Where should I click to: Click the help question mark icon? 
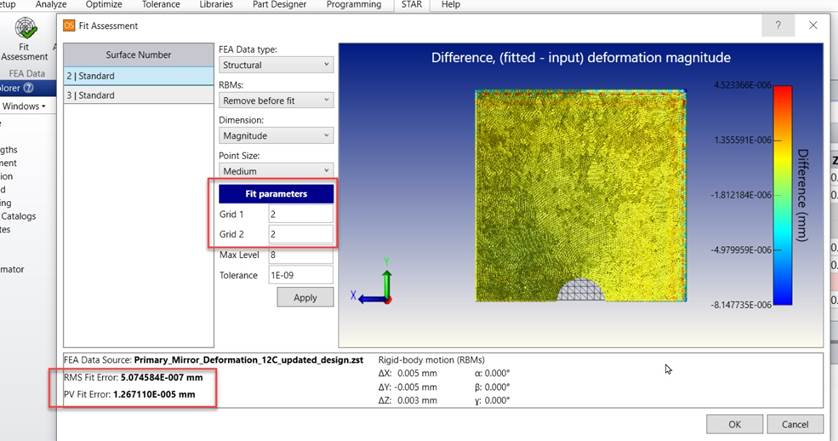(773, 25)
